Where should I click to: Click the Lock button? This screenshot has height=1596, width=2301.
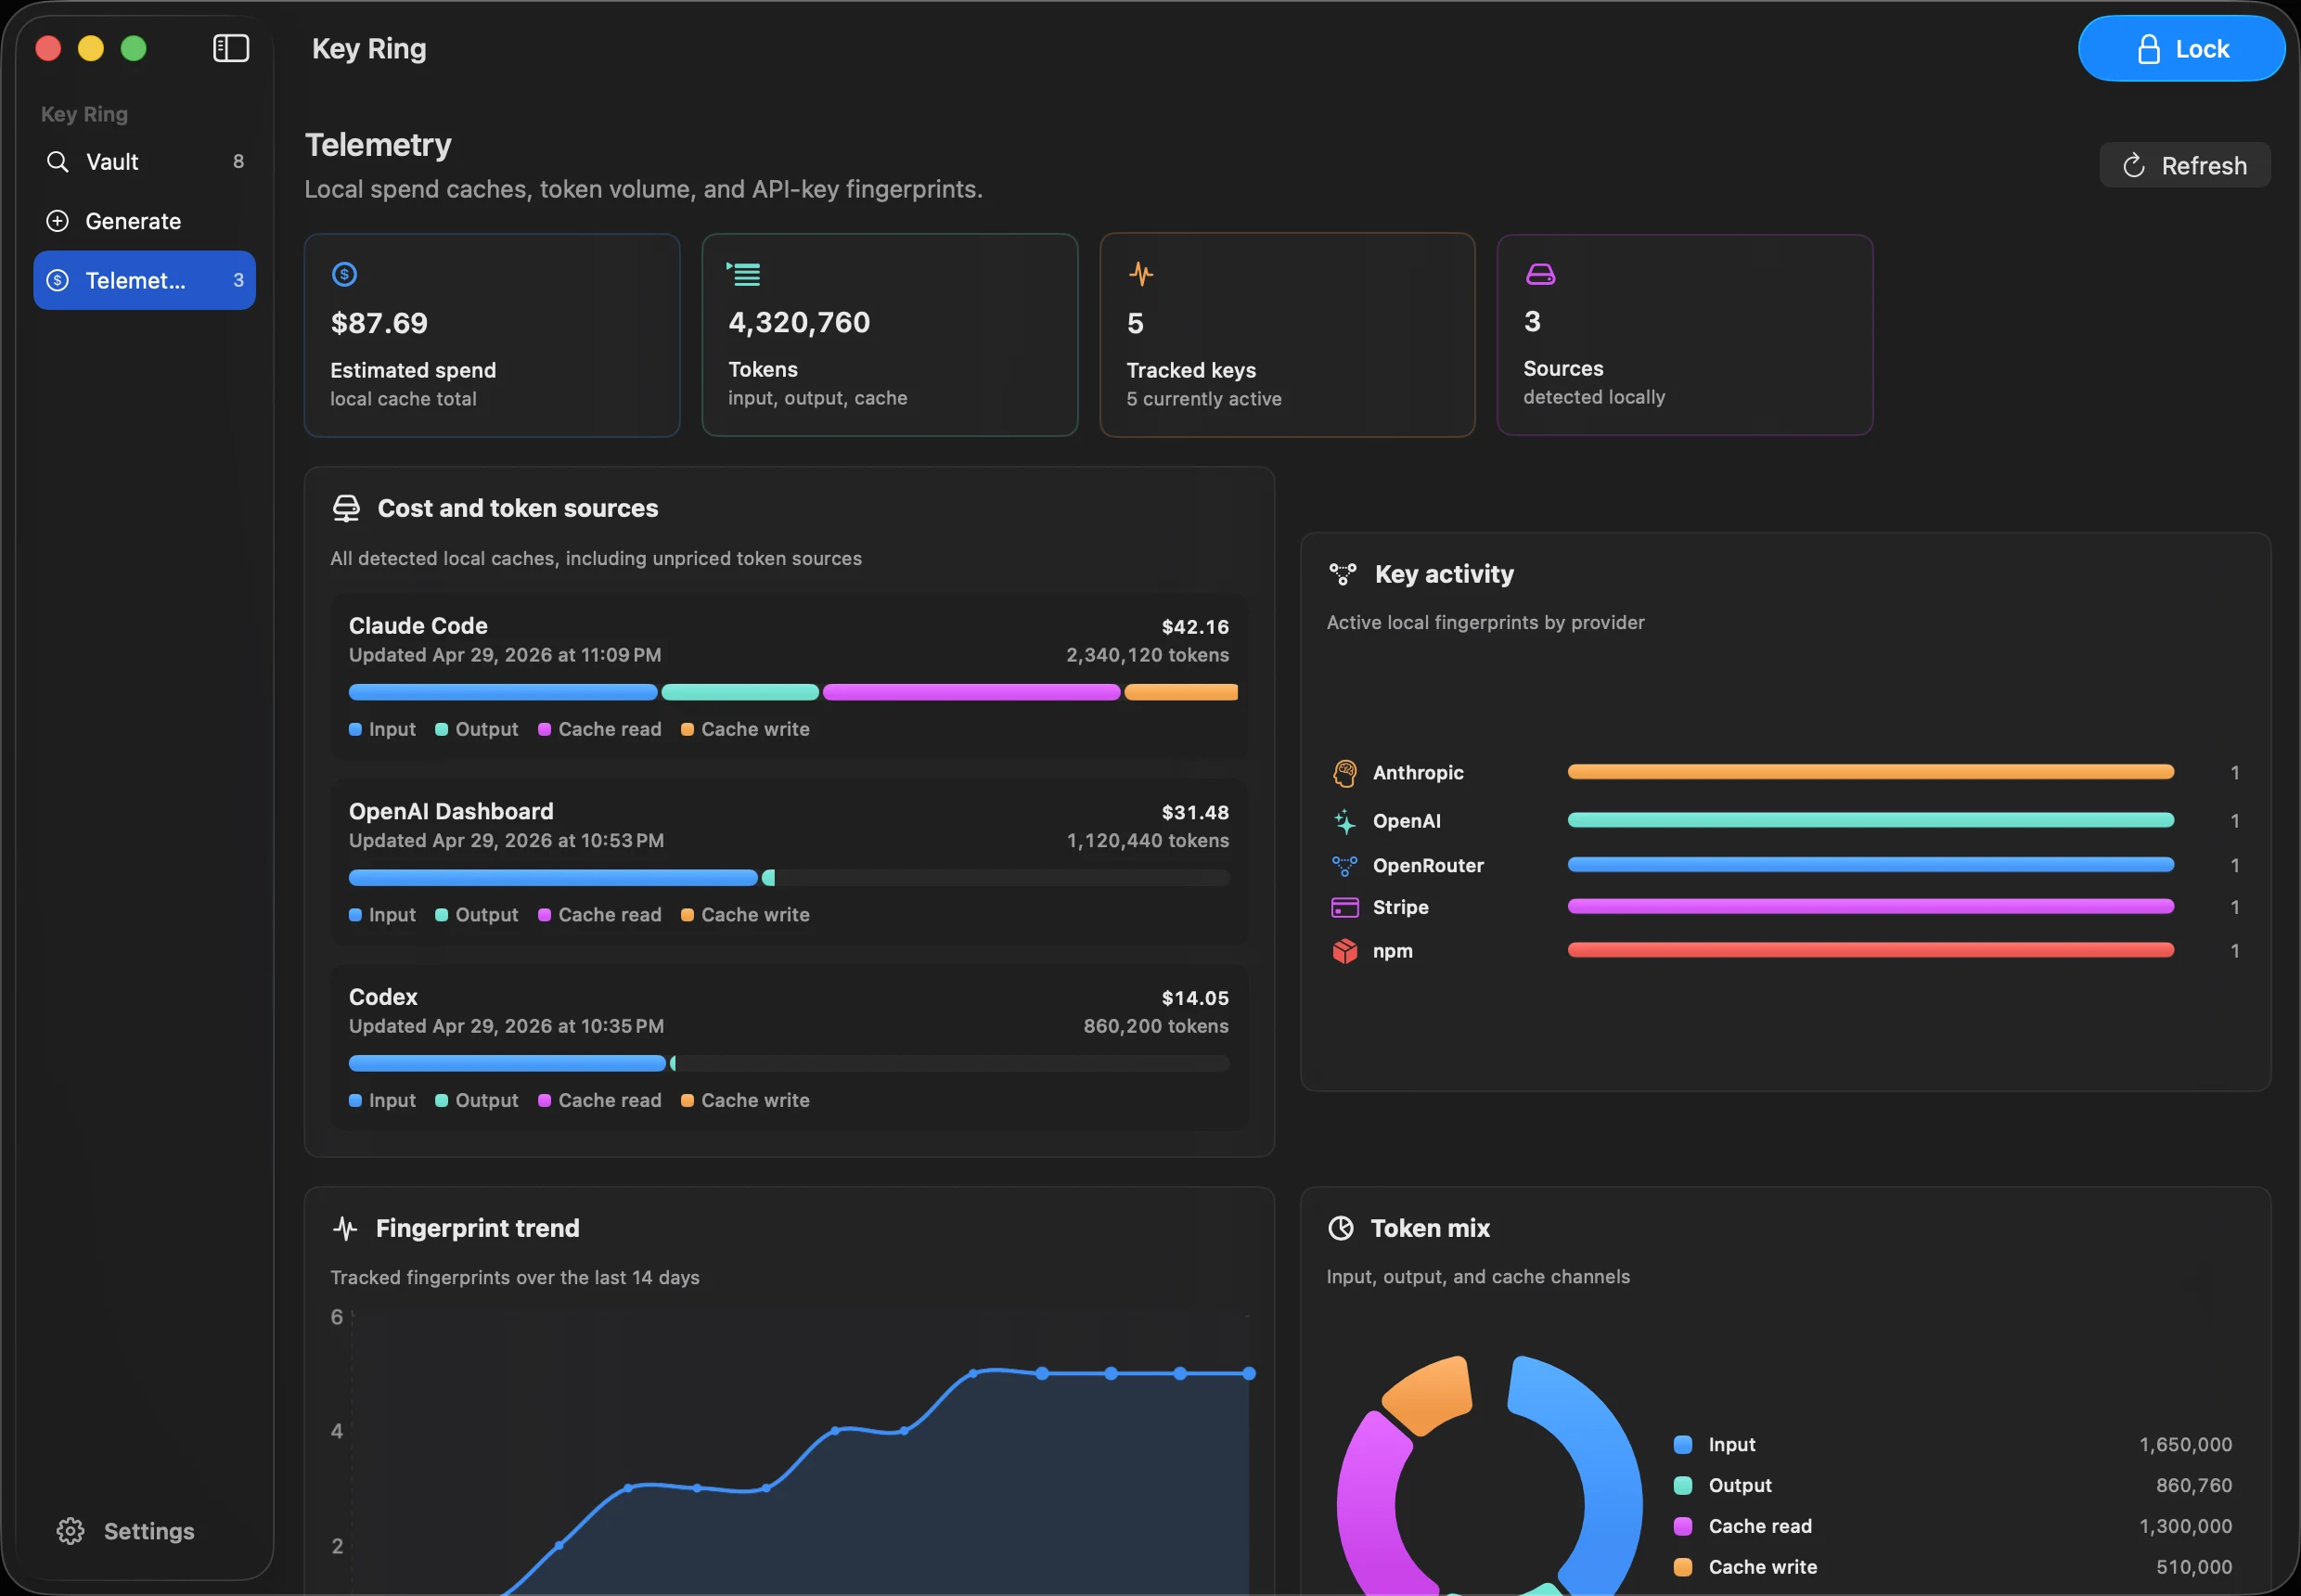[2181, 48]
